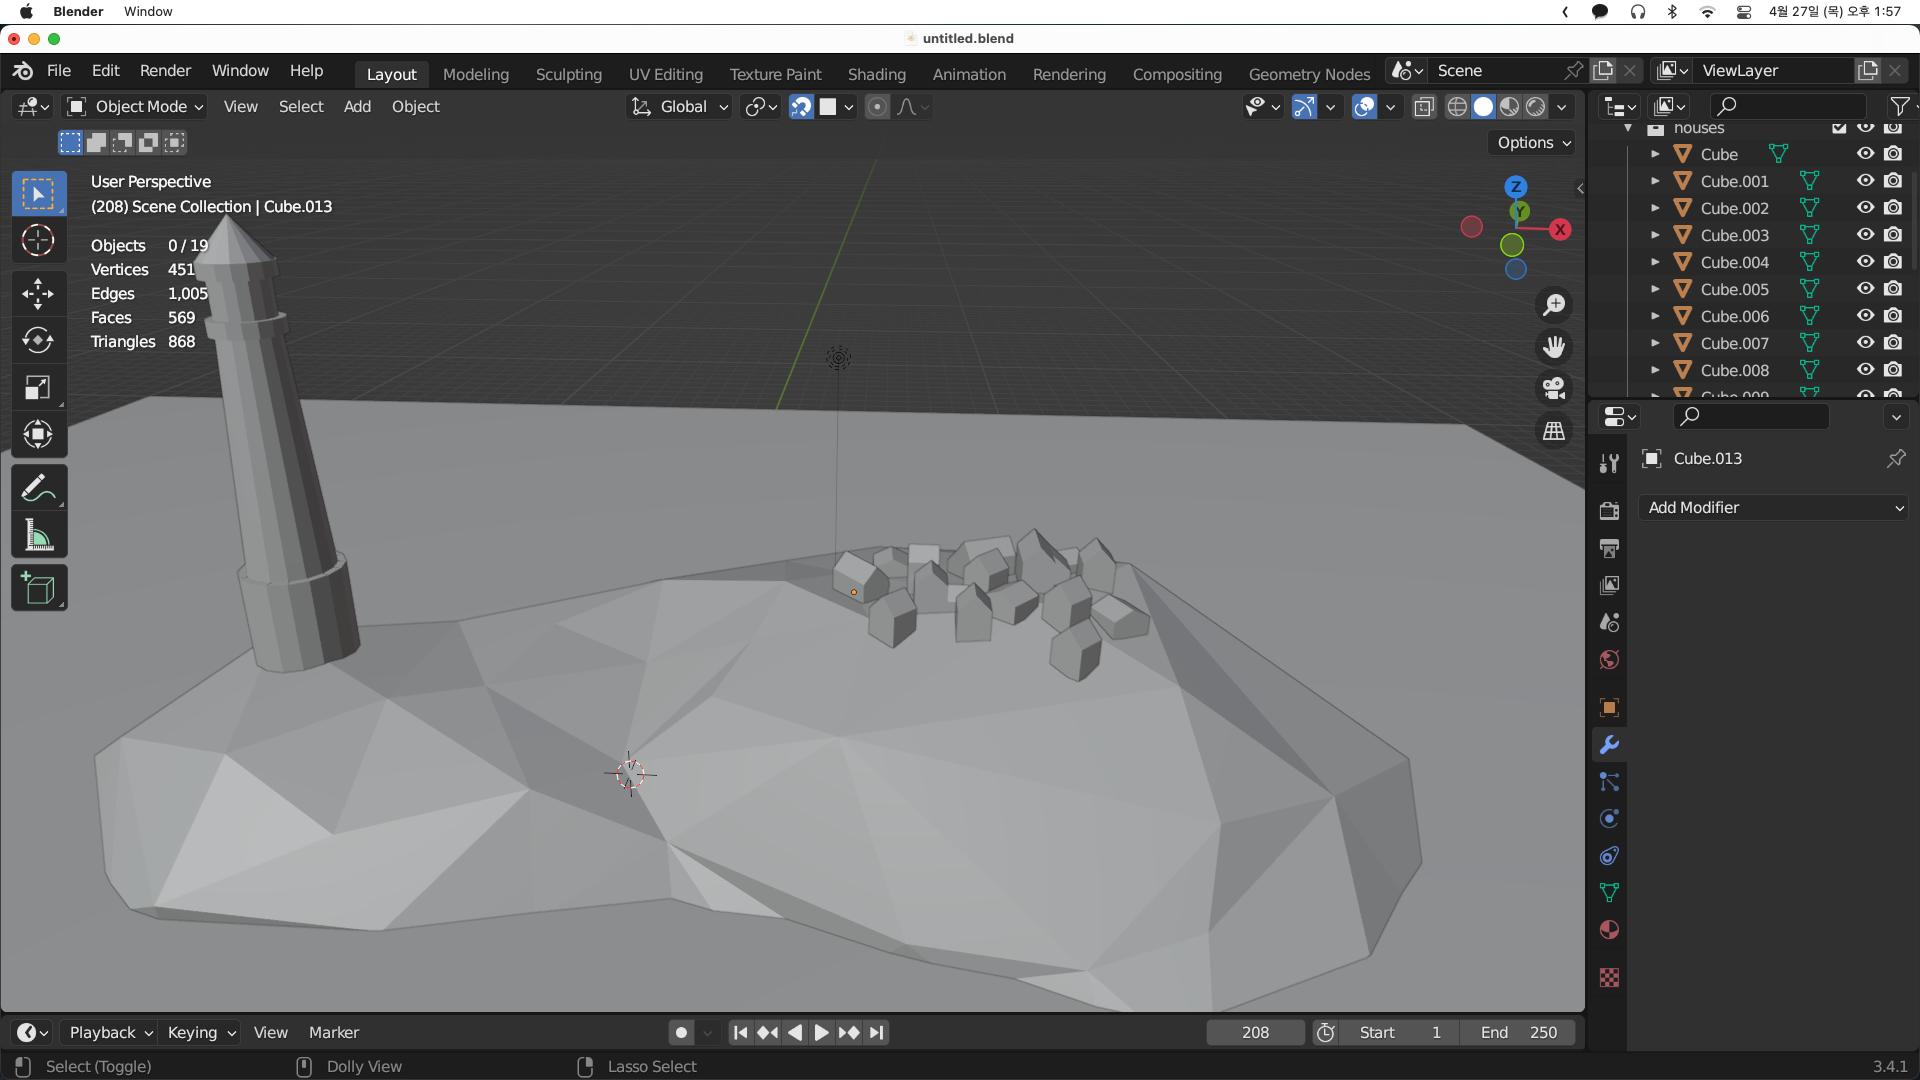
Task: Click the pan view hand icon
Action: tap(1554, 347)
